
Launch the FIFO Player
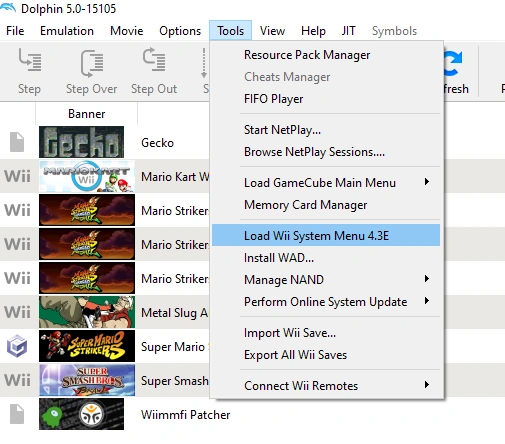(x=326, y=99)
